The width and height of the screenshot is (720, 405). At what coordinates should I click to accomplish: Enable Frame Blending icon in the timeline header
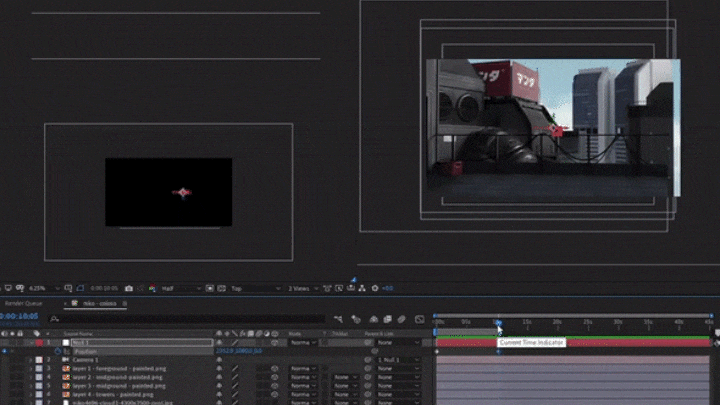pyautogui.click(x=388, y=319)
